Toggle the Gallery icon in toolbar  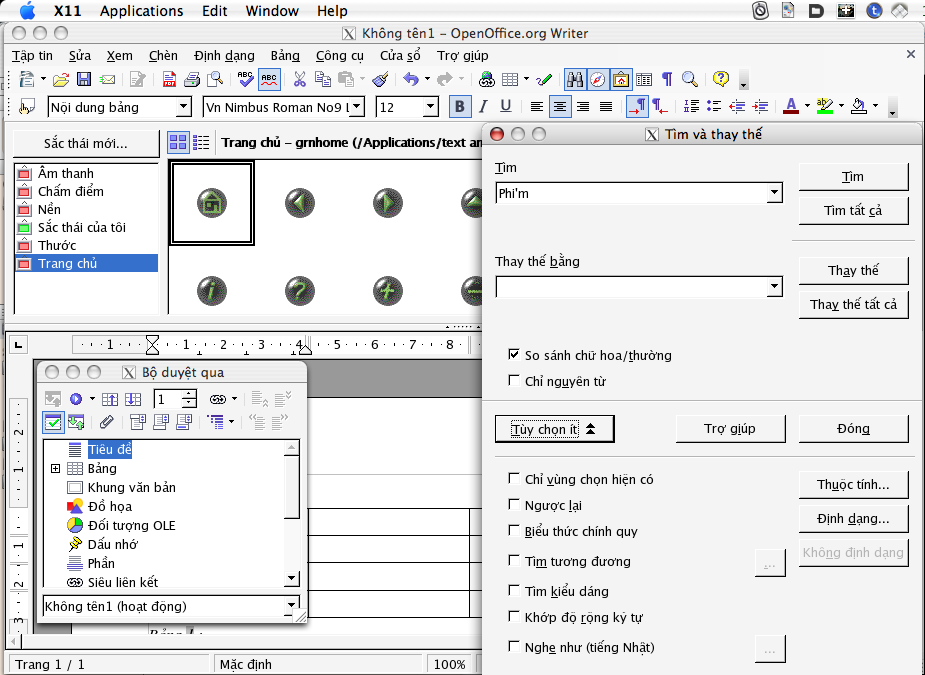coord(621,79)
